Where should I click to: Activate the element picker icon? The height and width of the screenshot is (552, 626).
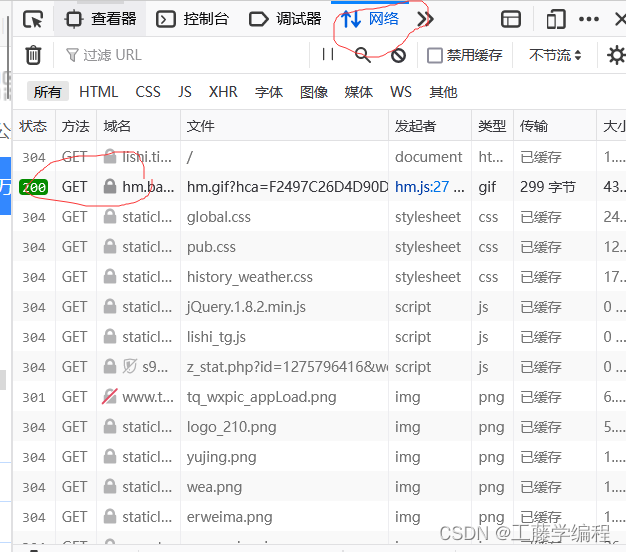point(33,19)
